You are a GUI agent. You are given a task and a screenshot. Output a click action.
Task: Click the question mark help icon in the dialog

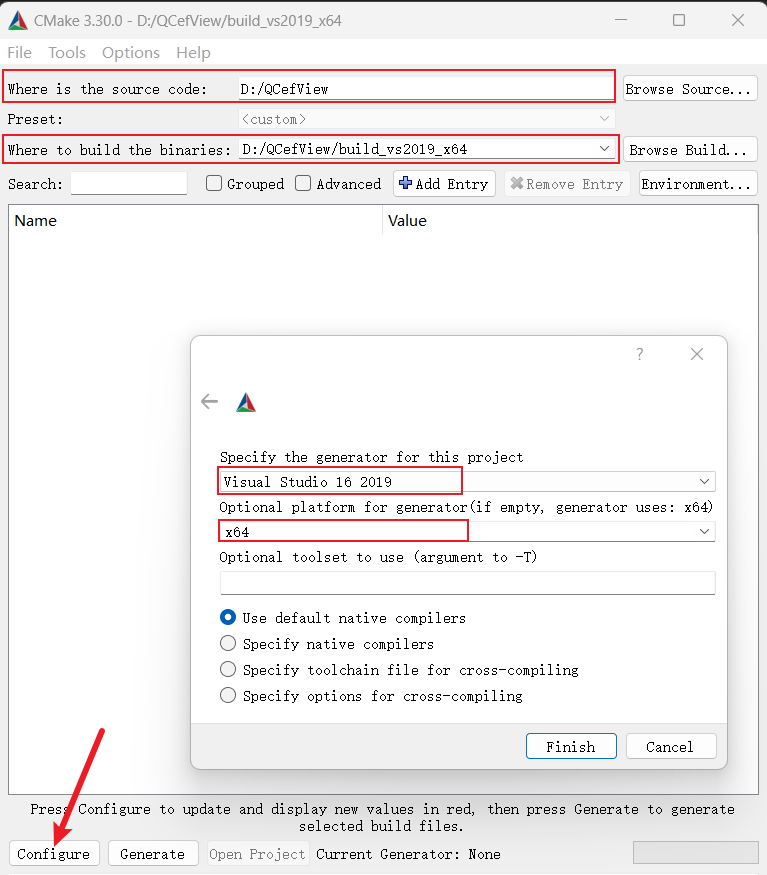coord(640,354)
